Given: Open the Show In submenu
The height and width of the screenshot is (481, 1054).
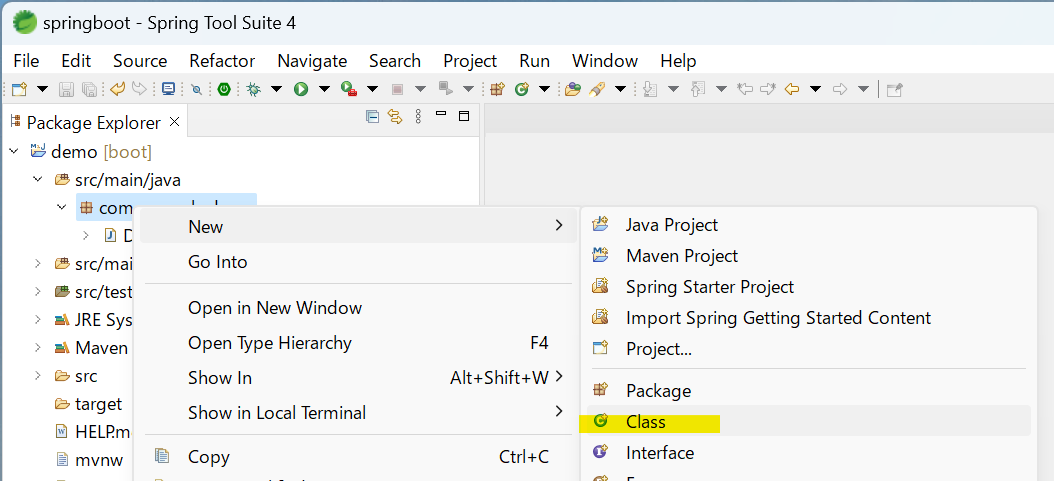Looking at the screenshot, I should click(x=358, y=378).
